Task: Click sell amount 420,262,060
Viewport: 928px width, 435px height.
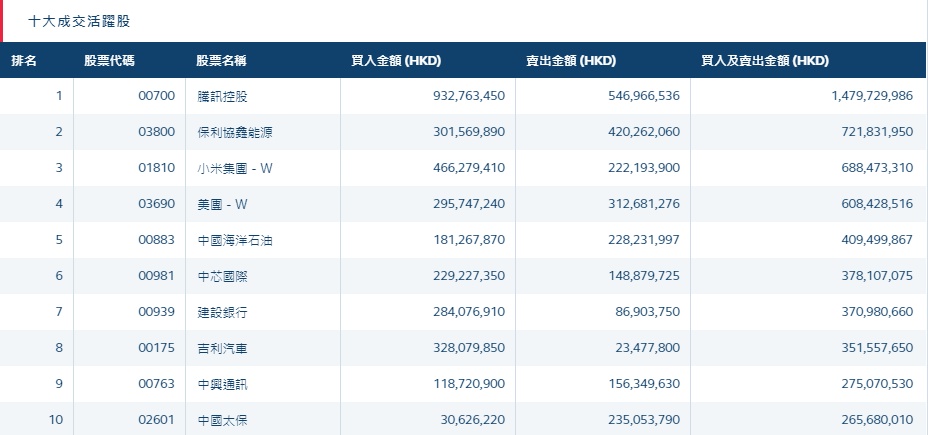Action: coord(644,132)
